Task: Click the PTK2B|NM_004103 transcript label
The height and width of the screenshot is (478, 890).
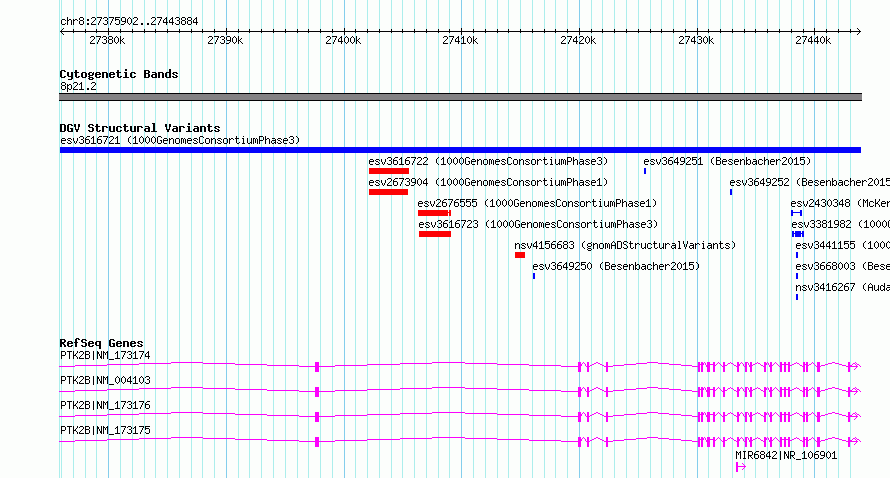Action: tap(106, 380)
